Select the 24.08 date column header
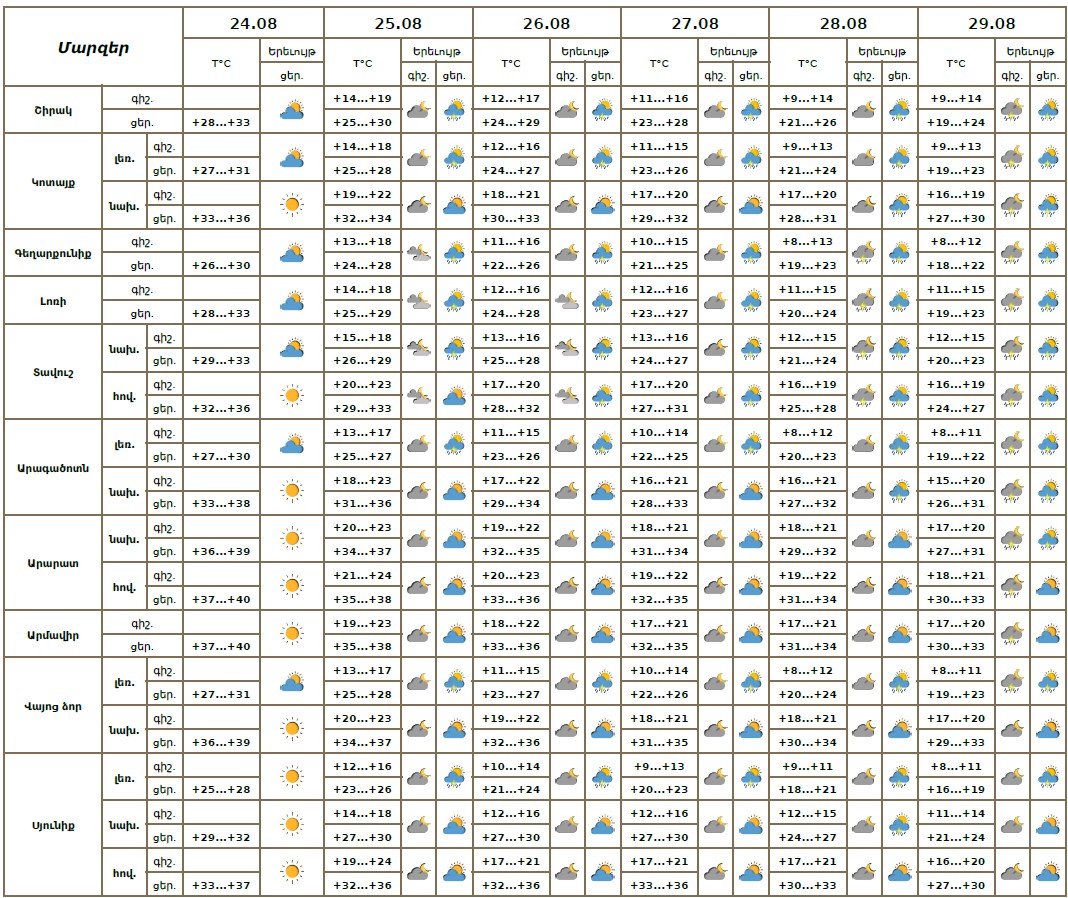Viewport: 1068px width, 898px height. point(253,23)
